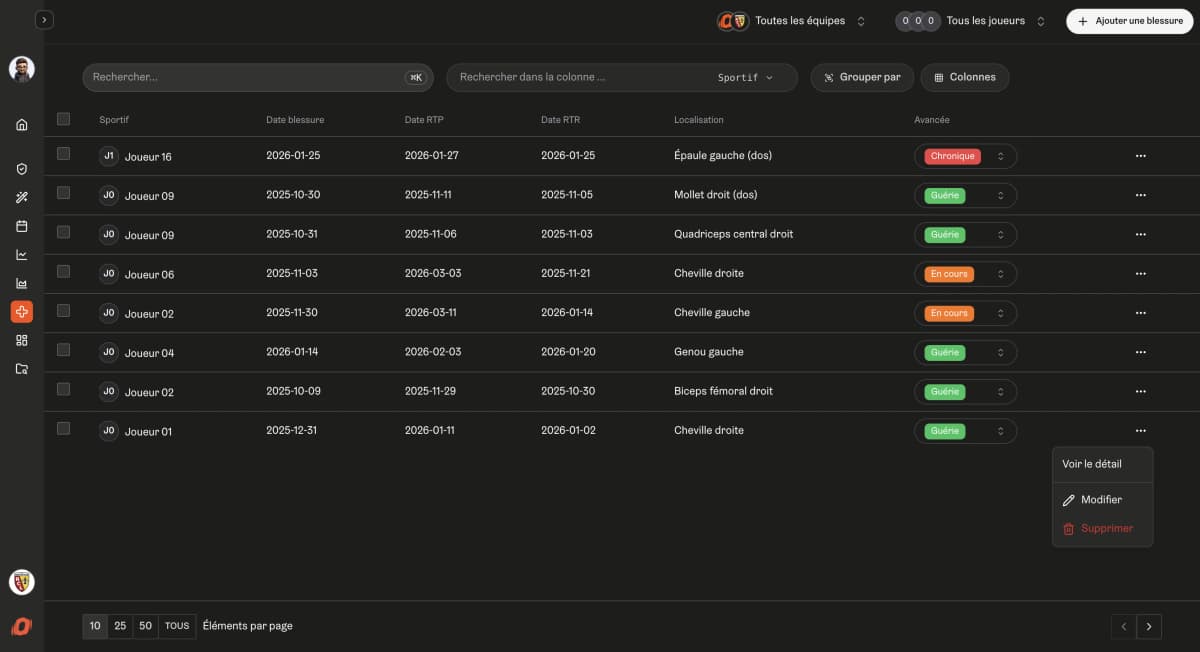Image resolution: width=1200 pixels, height=652 pixels.
Task: Click the shield icon in sidebar
Action: [x=22, y=169]
